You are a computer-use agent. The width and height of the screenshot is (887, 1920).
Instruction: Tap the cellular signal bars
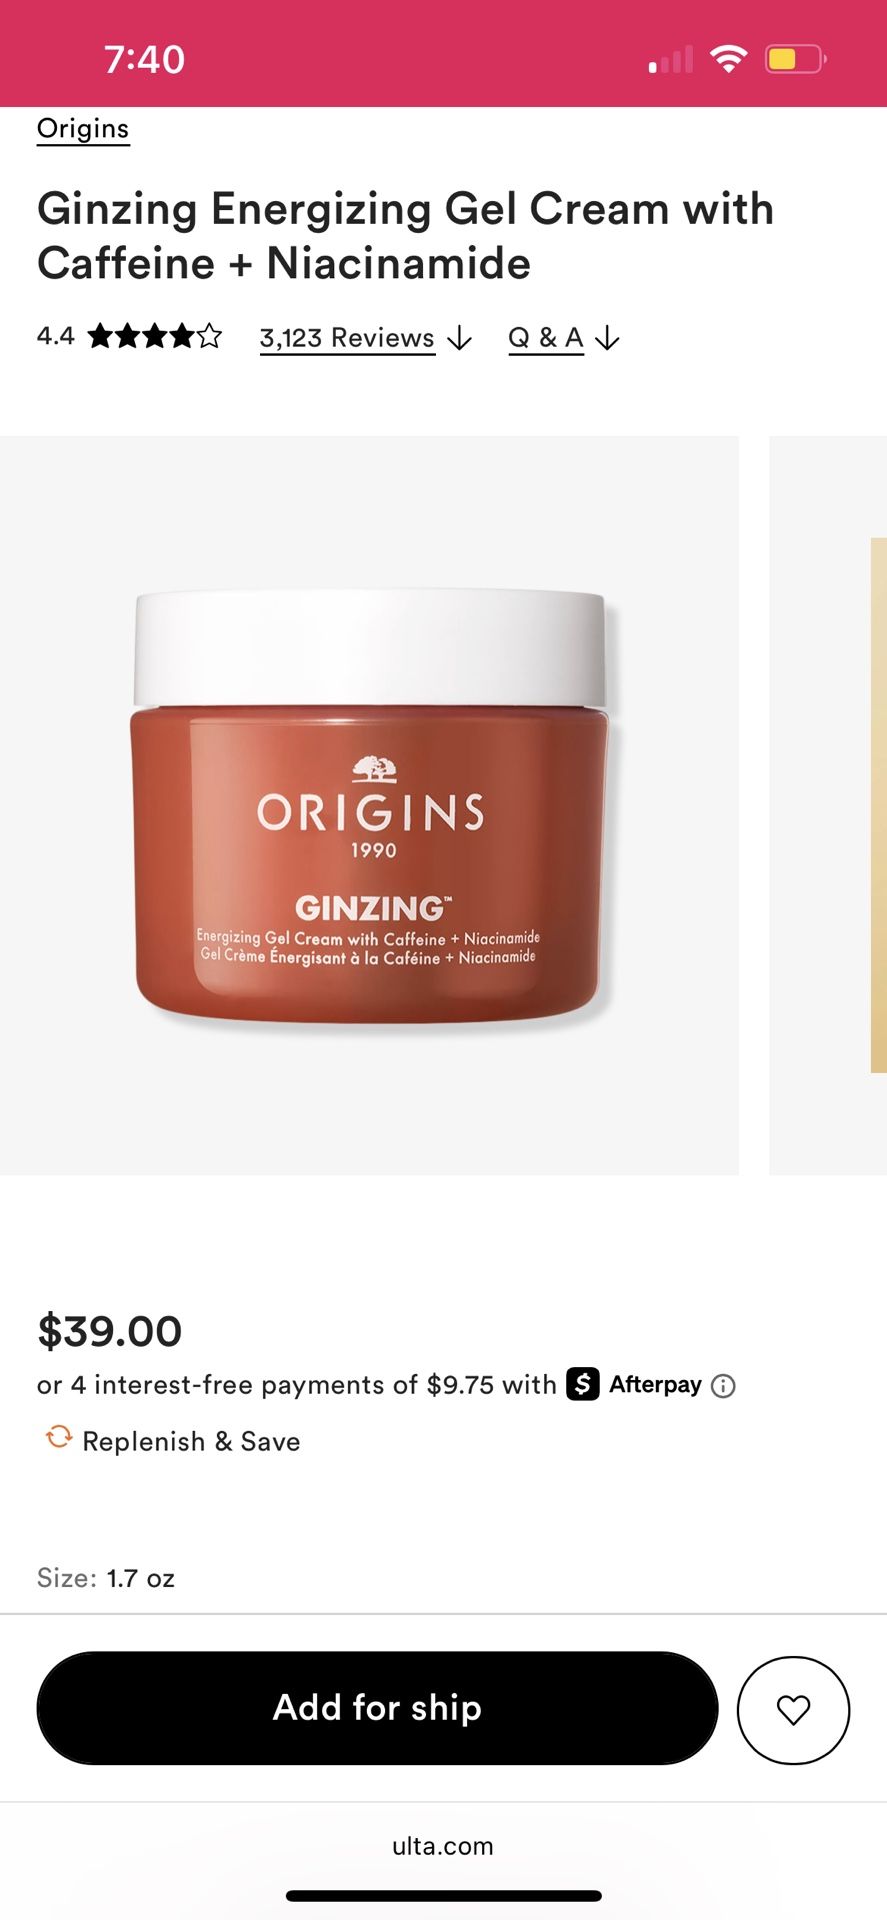coord(671,60)
